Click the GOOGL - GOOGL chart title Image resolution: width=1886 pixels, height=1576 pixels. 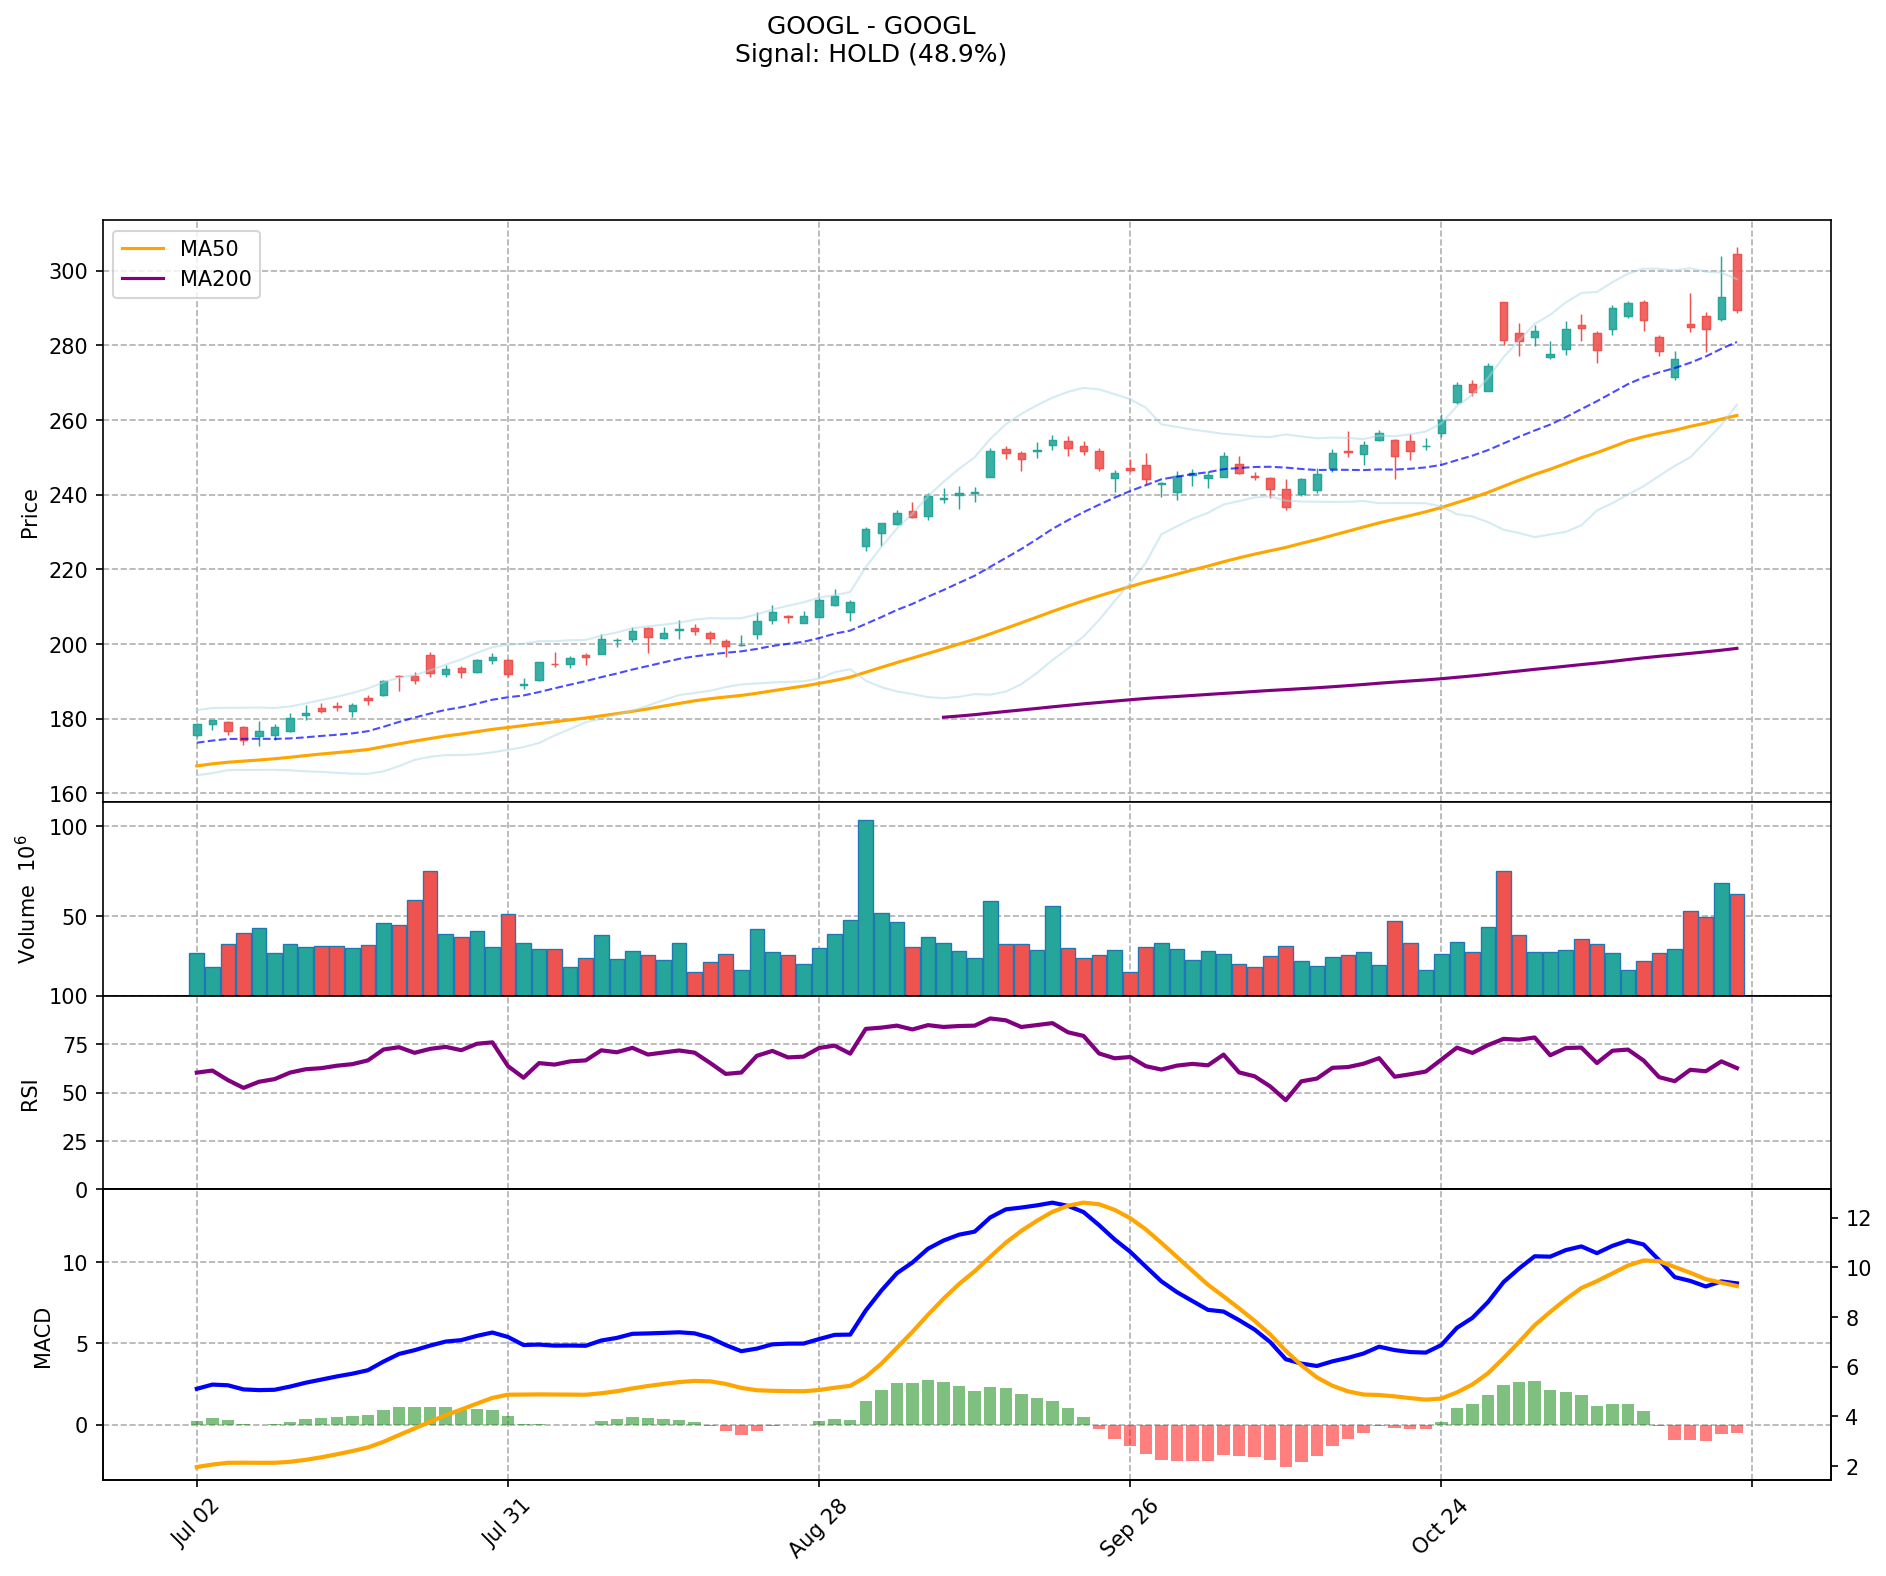coord(870,26)
